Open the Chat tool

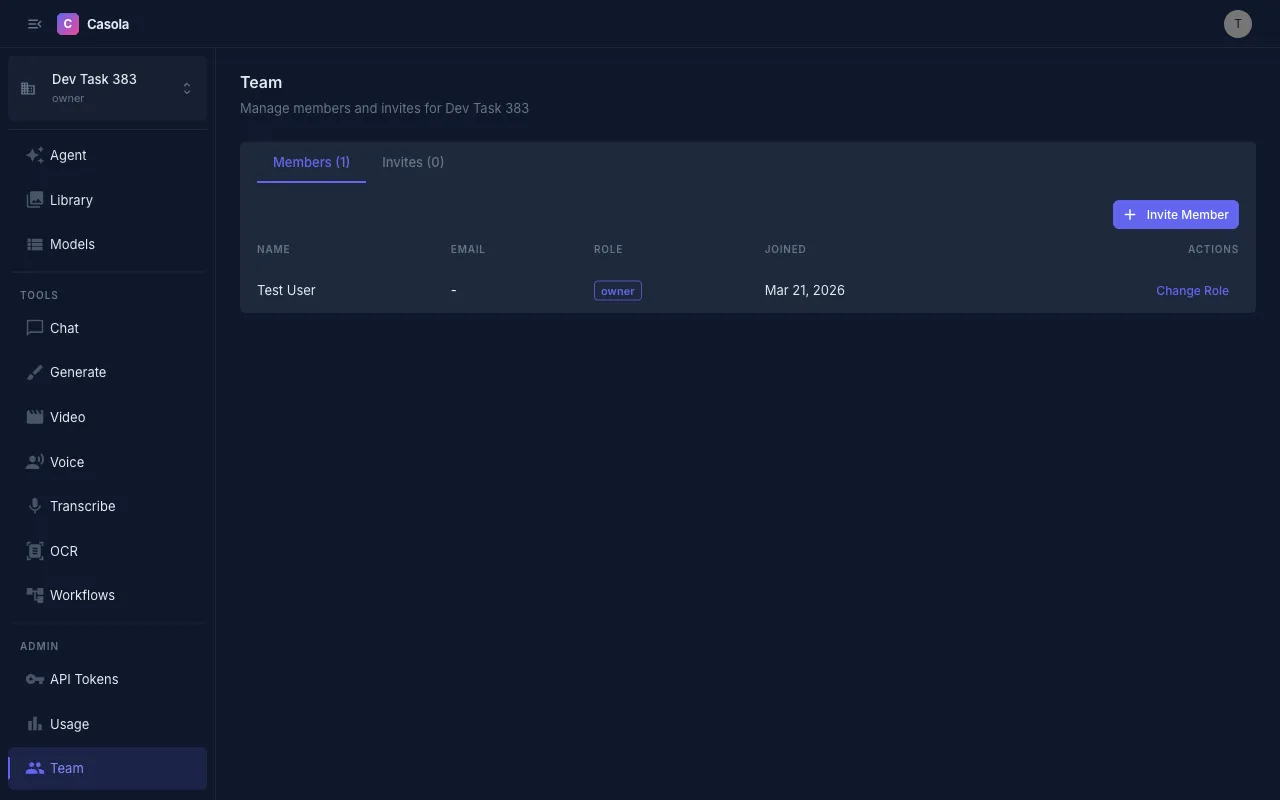(64, 328)
